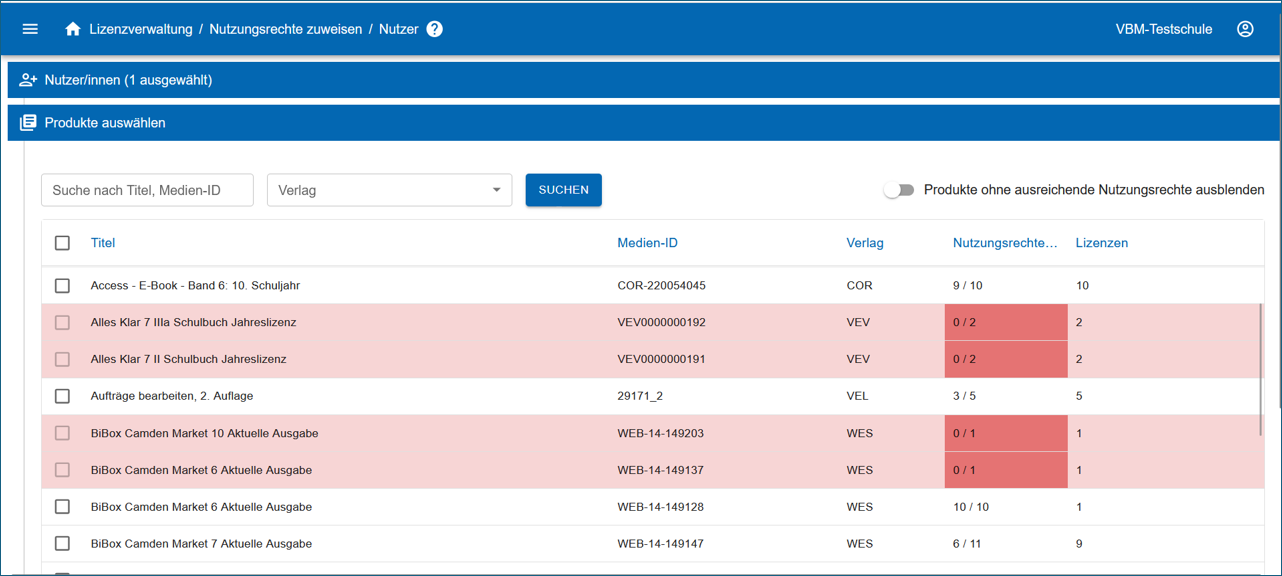
Task: Click the library icon beside Produkte auswählen
Action: coord(28,123)
